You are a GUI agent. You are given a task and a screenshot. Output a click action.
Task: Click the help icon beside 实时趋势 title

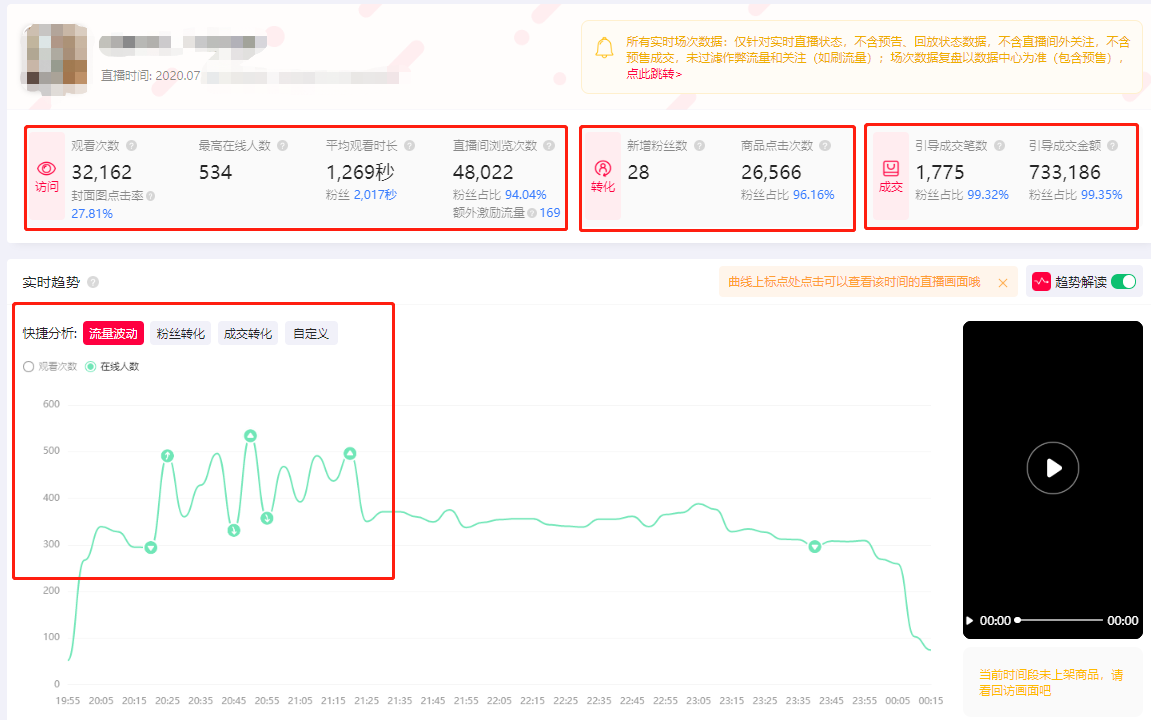(93, 283)
